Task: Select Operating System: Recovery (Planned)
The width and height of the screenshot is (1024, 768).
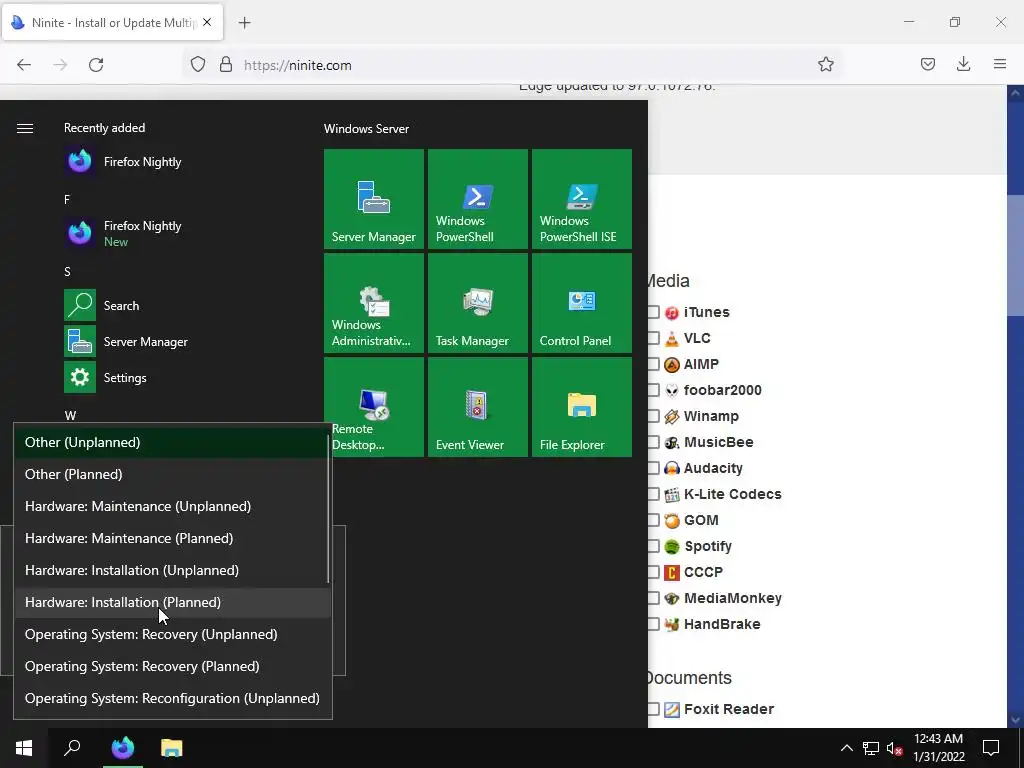Action: tap(171, 666)
